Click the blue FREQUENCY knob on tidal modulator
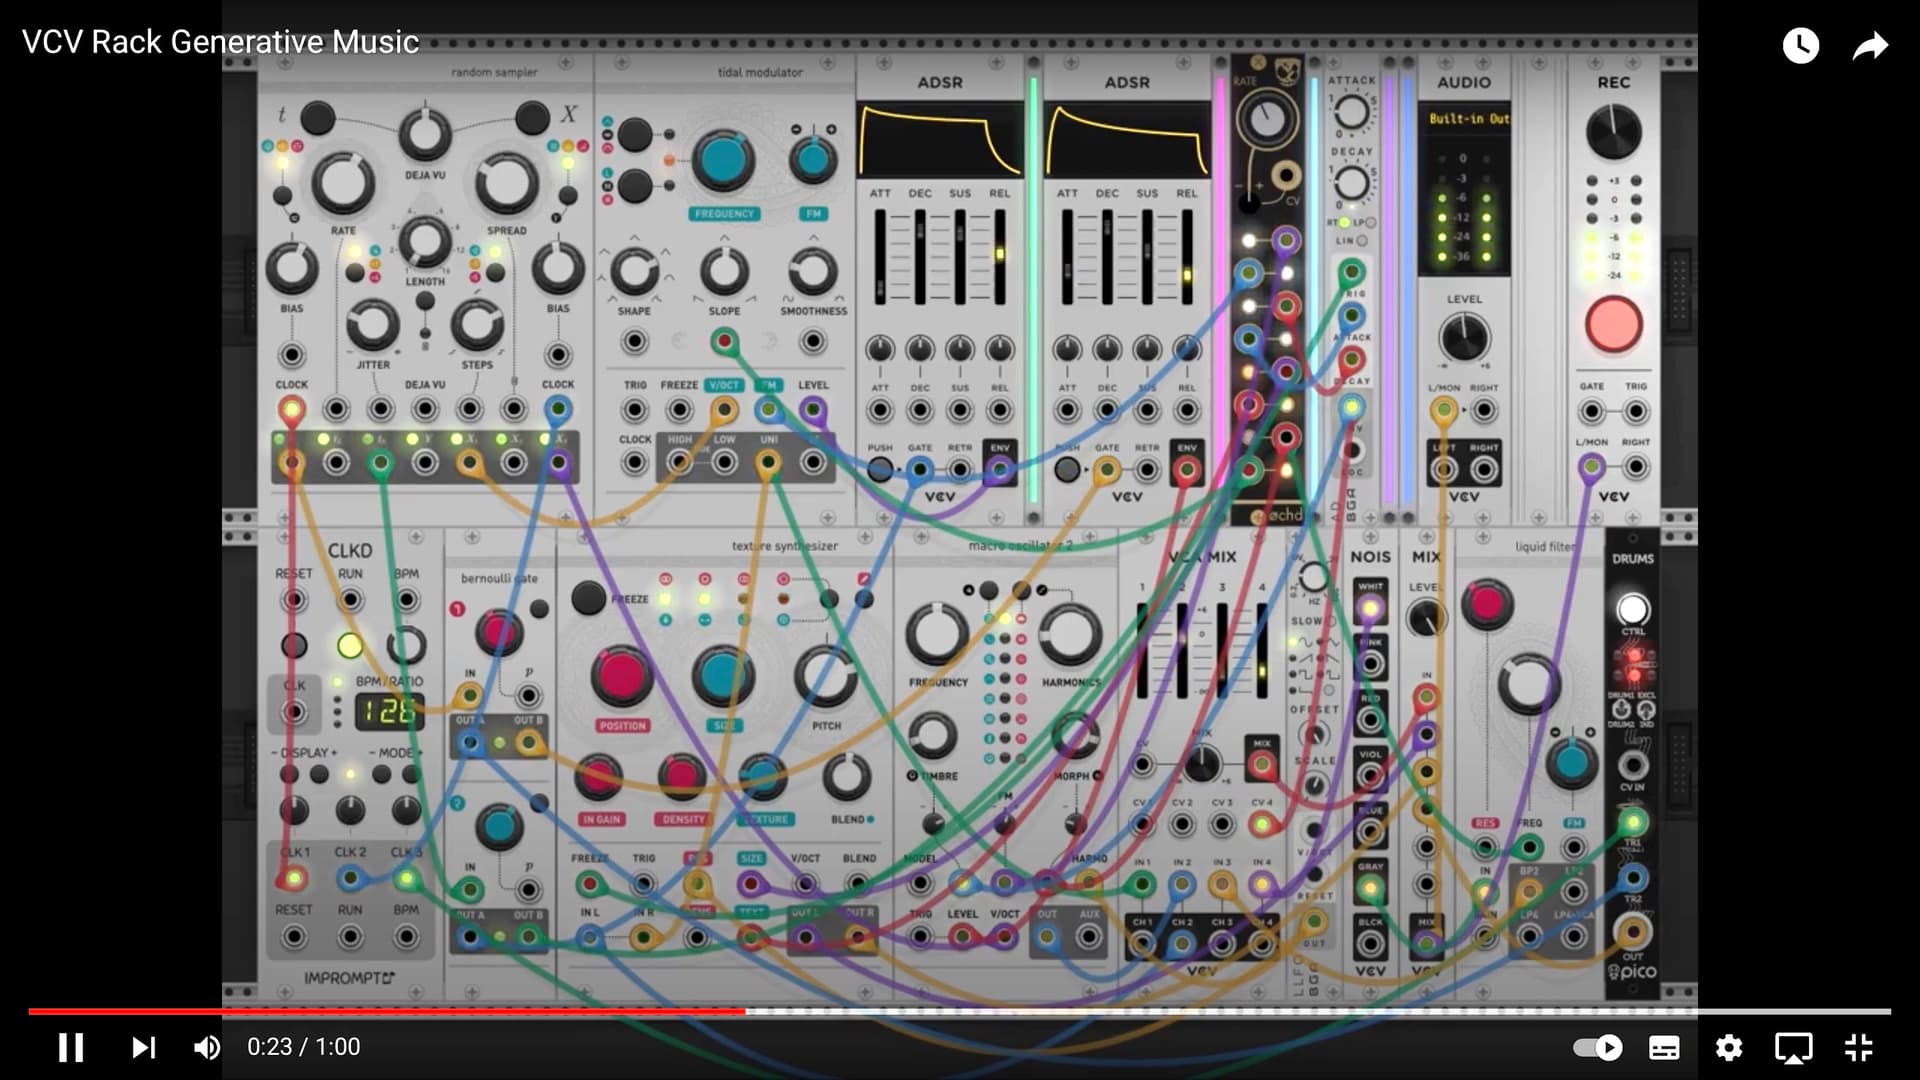 click(723, 161)
